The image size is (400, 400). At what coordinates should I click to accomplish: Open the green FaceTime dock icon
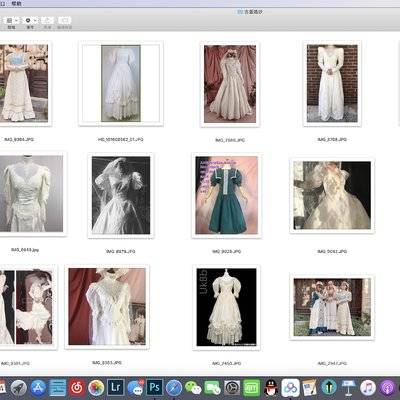(x=213, y=388)
